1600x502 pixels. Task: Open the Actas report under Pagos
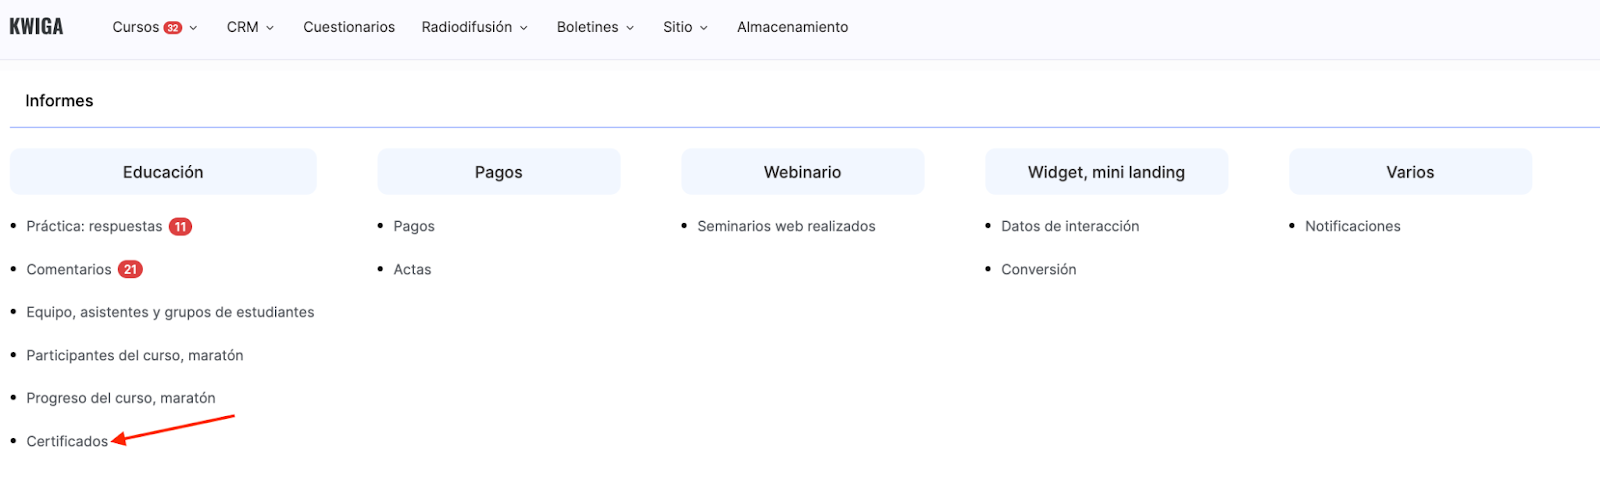coord(412,270)
